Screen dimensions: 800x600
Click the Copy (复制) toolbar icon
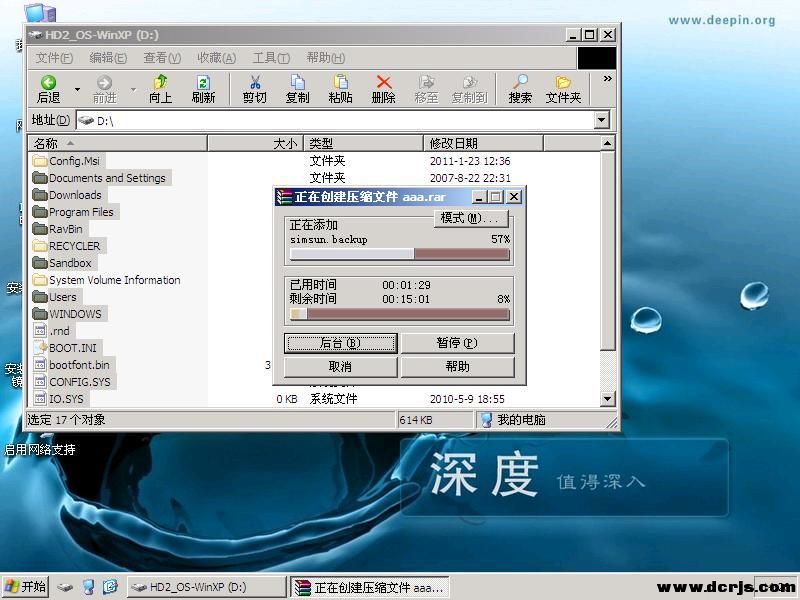click(297, 83)
